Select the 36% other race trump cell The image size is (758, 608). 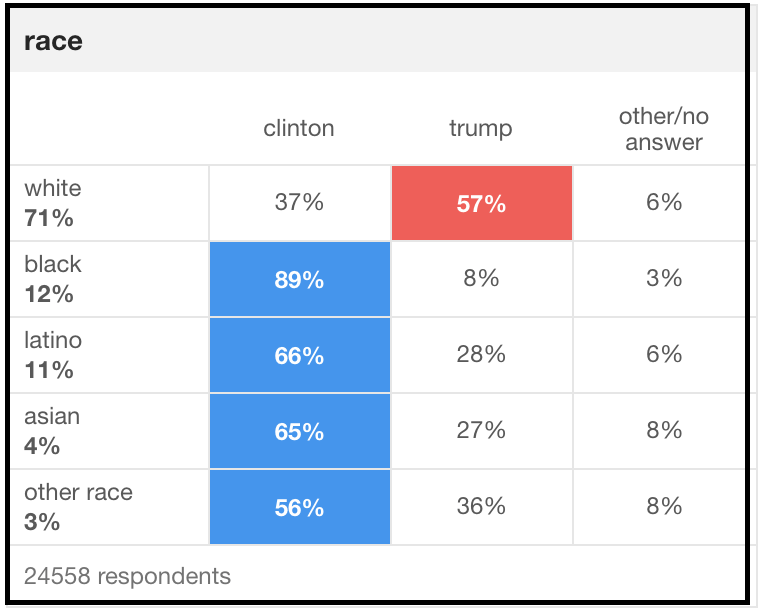[481, 507]
